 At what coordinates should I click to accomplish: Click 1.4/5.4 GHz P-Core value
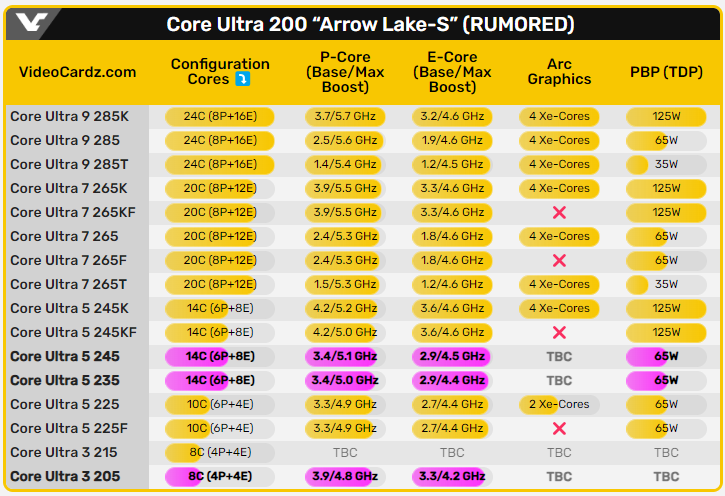(x=345, y=165)
